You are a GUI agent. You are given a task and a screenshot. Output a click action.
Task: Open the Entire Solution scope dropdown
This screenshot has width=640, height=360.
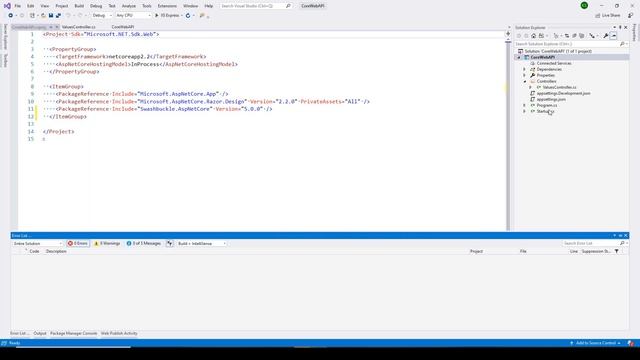pos(38,243)
